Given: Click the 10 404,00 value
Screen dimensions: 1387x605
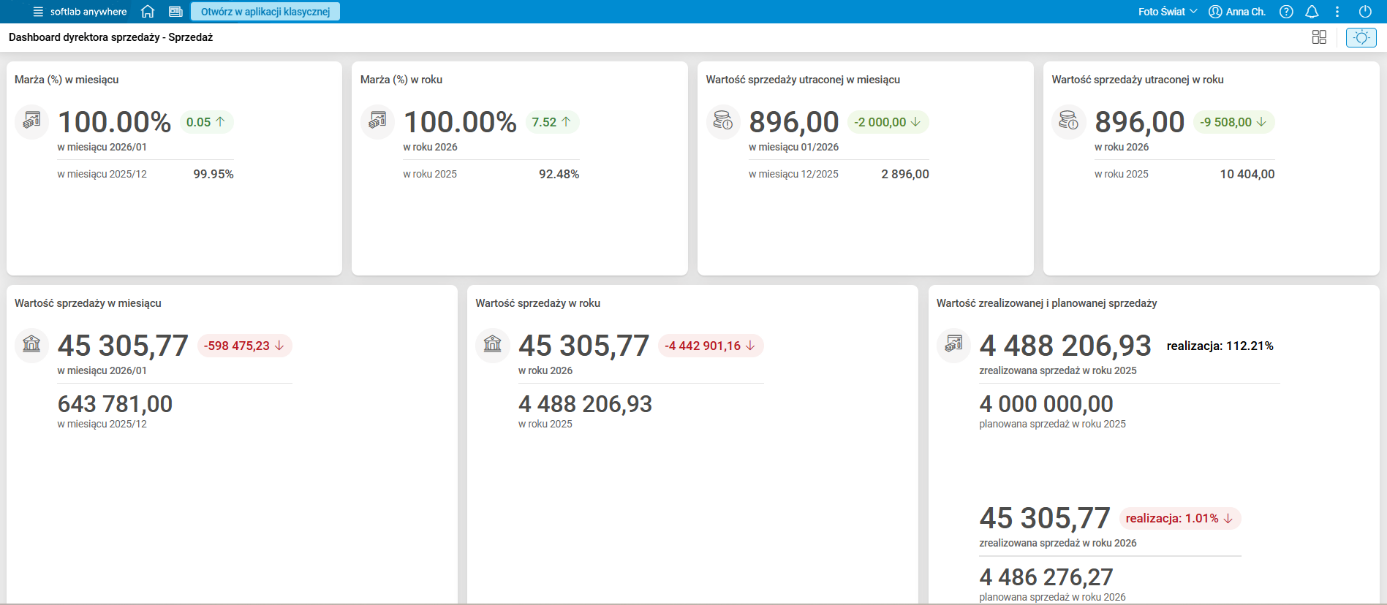Looking at the screenshot, I should pos(1247,174).
